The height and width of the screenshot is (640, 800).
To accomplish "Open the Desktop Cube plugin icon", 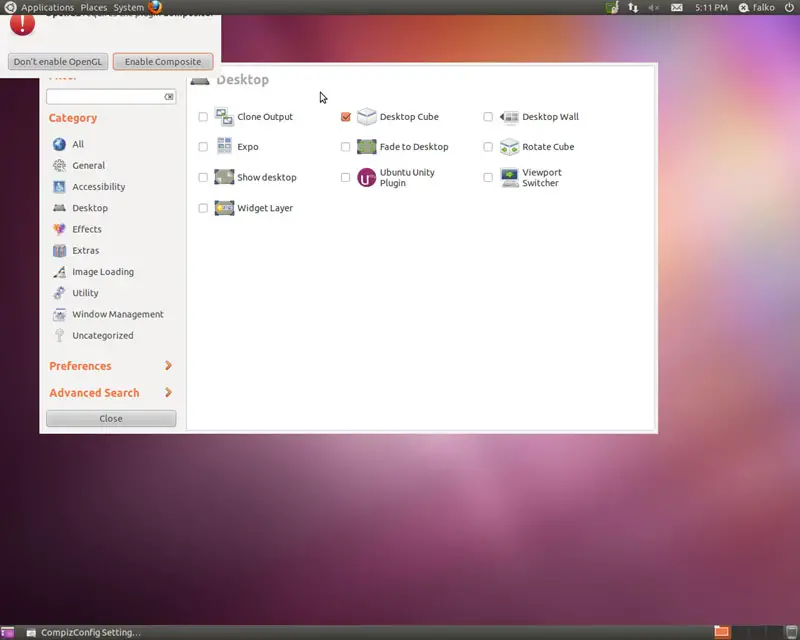I will [366, 117].
